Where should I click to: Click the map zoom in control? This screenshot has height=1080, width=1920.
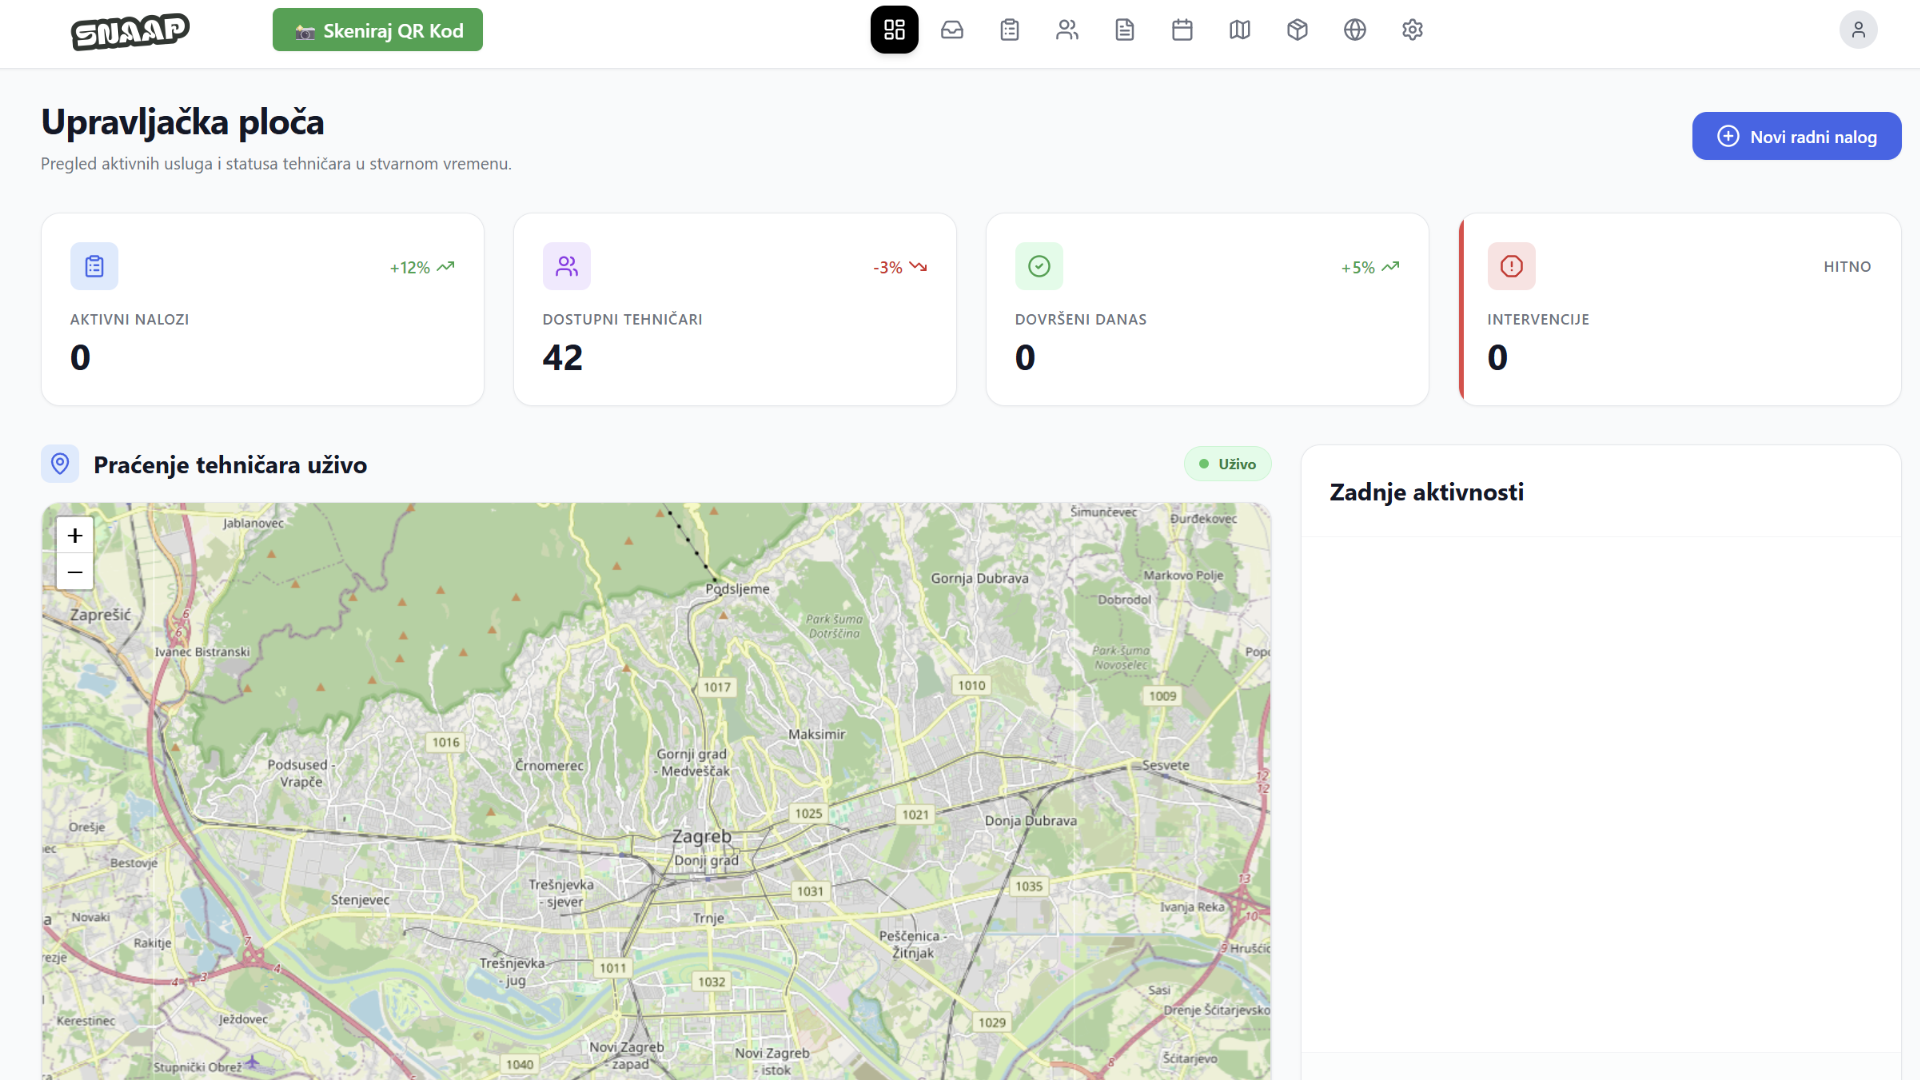[74, 535]
